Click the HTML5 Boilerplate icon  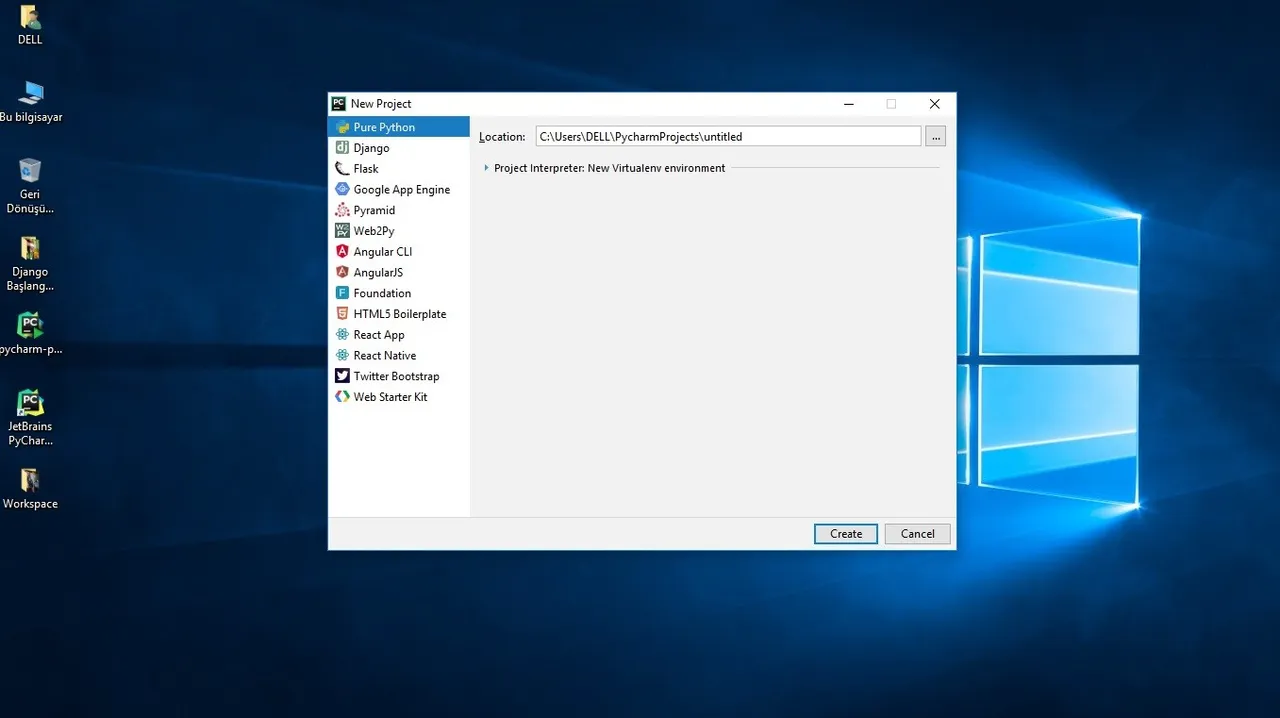click(342, 314)
